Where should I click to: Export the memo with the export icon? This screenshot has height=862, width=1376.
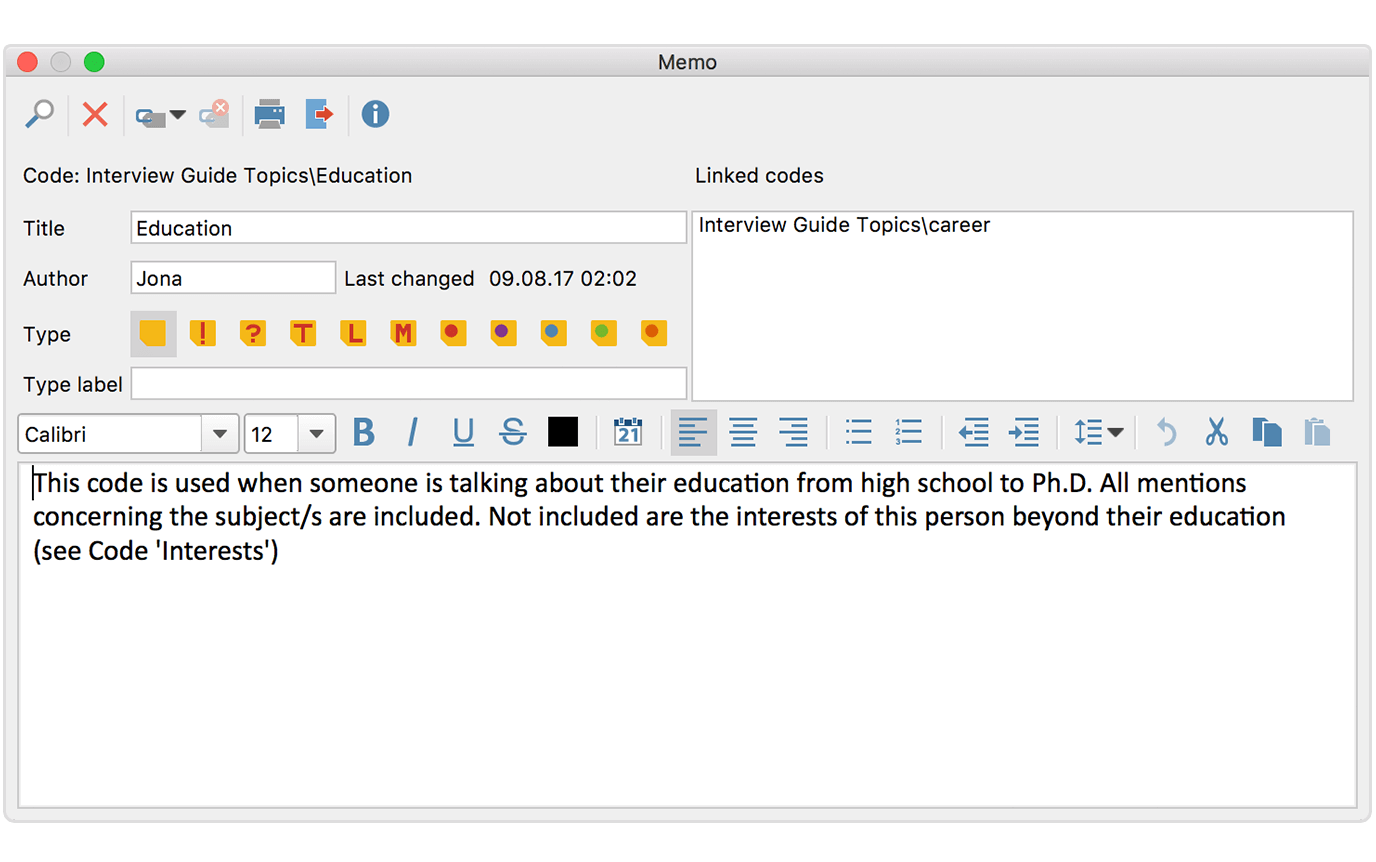tap(319, 114)
